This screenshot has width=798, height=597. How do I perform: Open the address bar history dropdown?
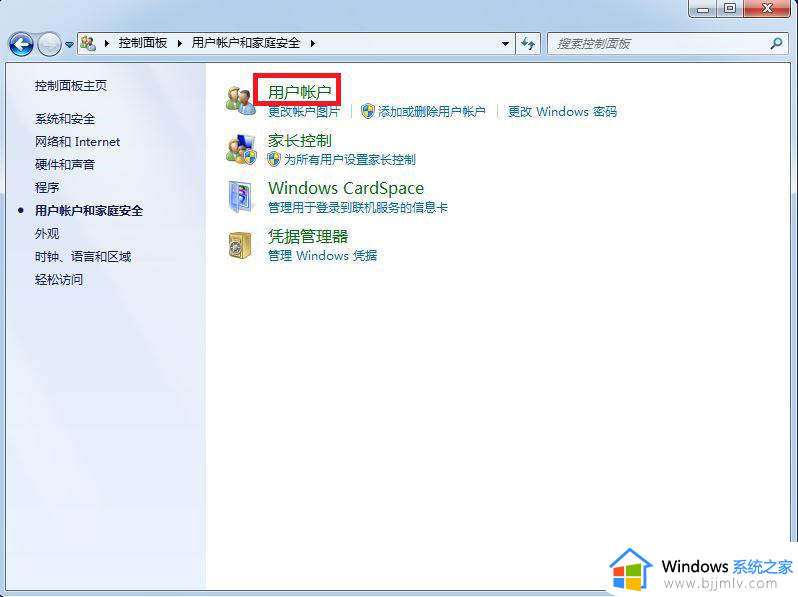[x=505, y=44]
